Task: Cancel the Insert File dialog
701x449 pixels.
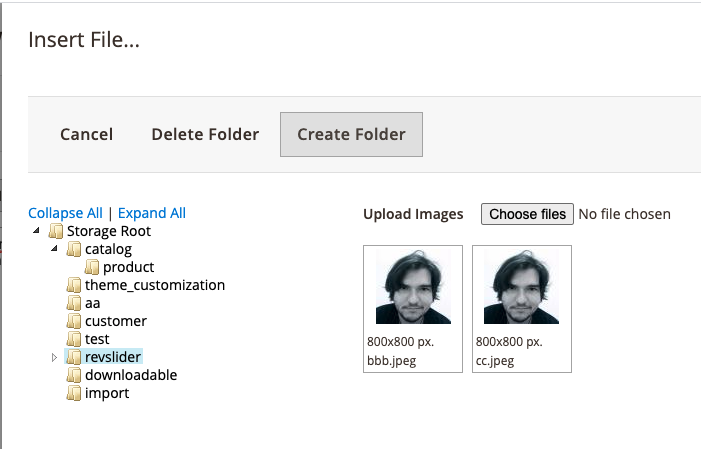Action: (x=86, y=134)
